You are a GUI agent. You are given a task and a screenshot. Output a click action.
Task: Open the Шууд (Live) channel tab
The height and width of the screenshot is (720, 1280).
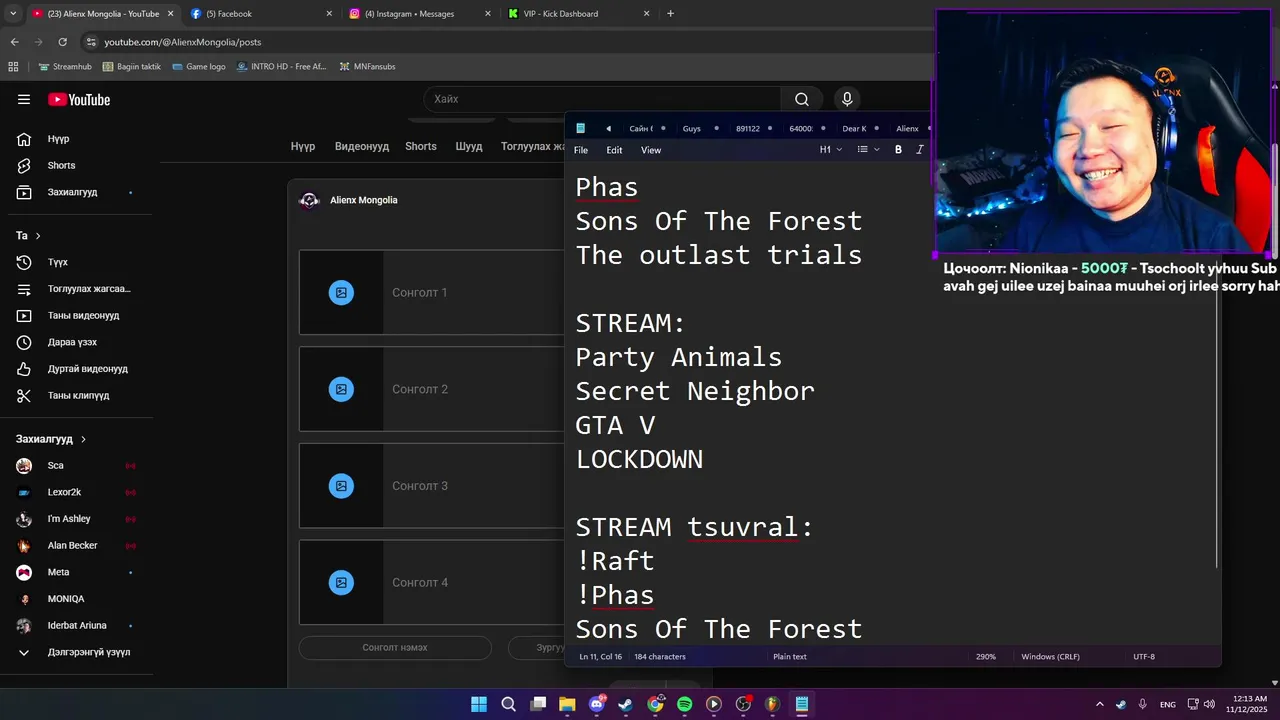tap(469, 146)
